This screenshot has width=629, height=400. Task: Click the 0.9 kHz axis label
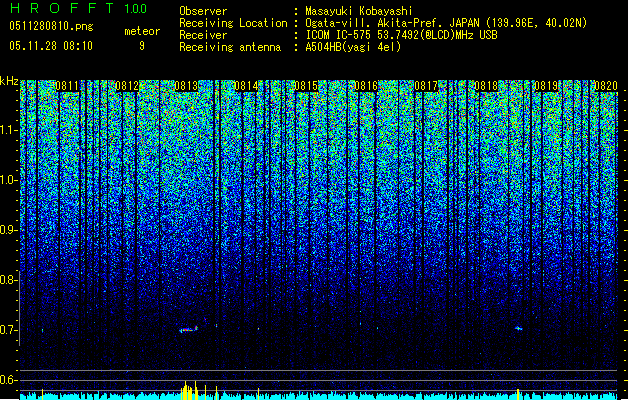9,230
